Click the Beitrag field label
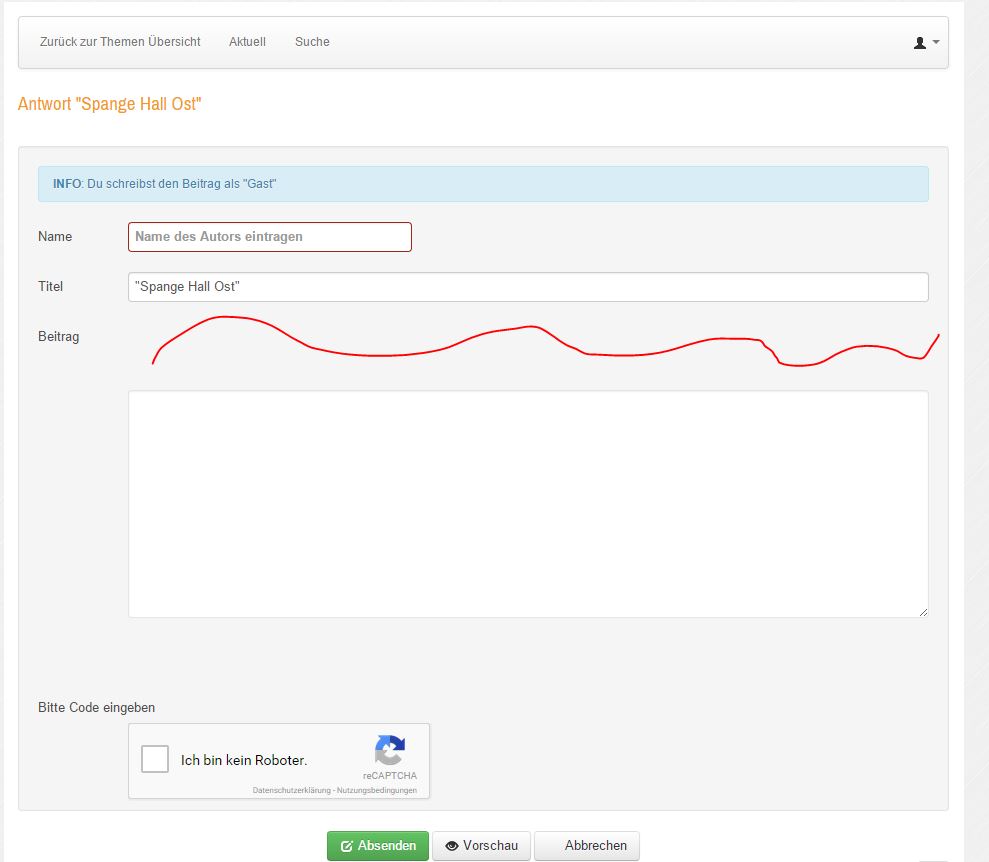The height and width of the screenshot is (862, 989). coord(59,336)
